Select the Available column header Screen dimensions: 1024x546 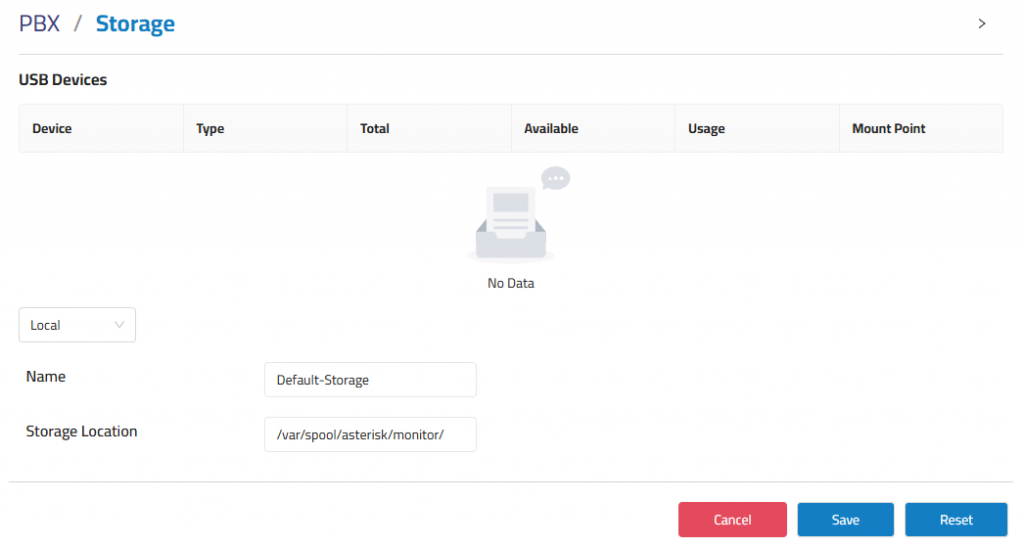(551, 129)
